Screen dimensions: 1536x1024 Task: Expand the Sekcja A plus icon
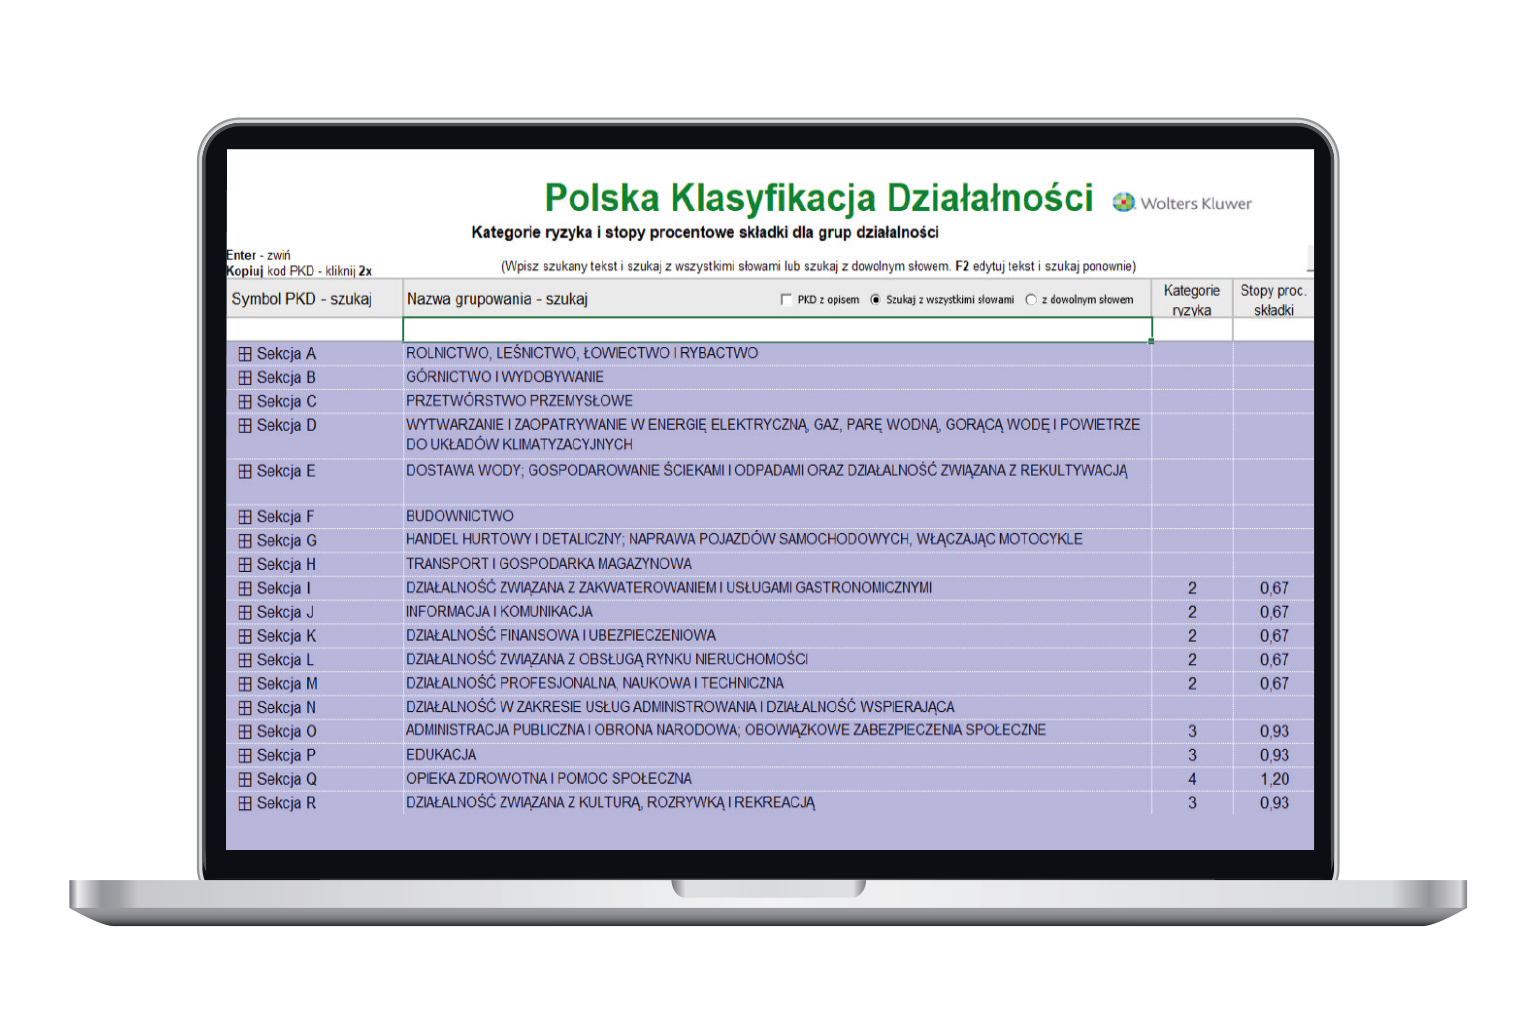pos(245,354)
